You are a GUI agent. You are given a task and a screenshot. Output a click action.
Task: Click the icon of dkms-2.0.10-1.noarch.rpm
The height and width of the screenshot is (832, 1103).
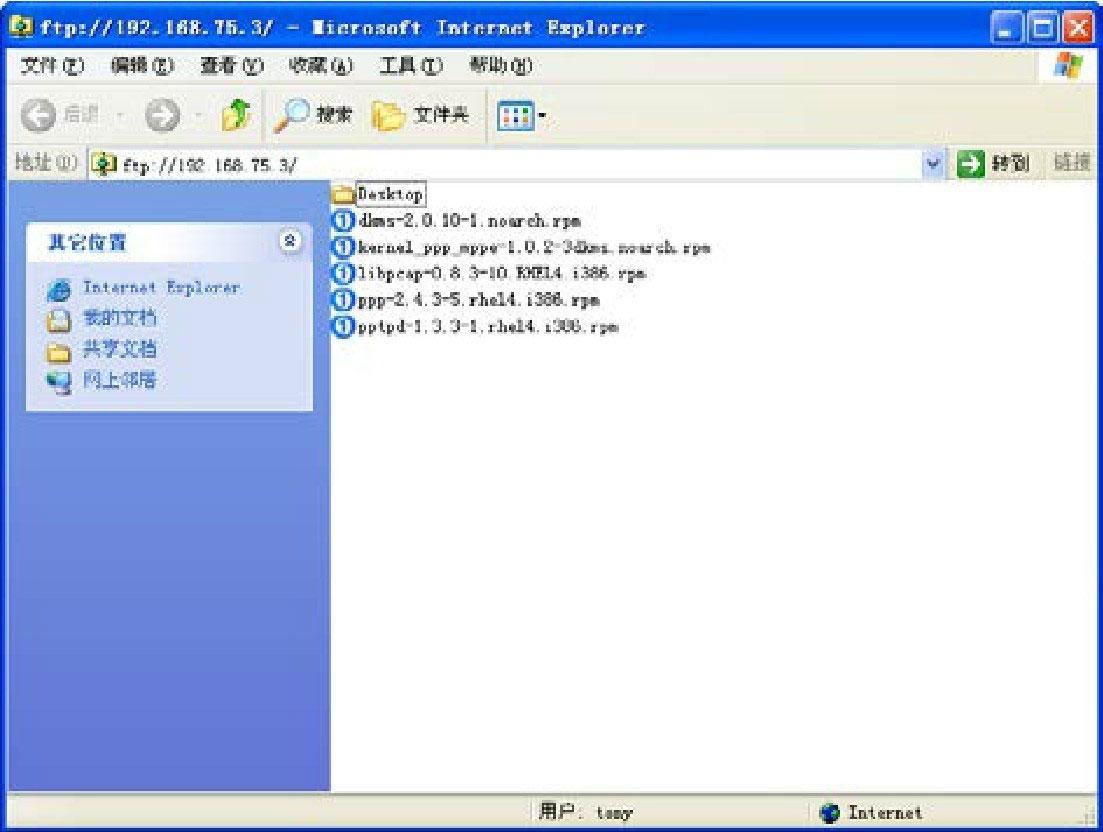coord(343,221)
